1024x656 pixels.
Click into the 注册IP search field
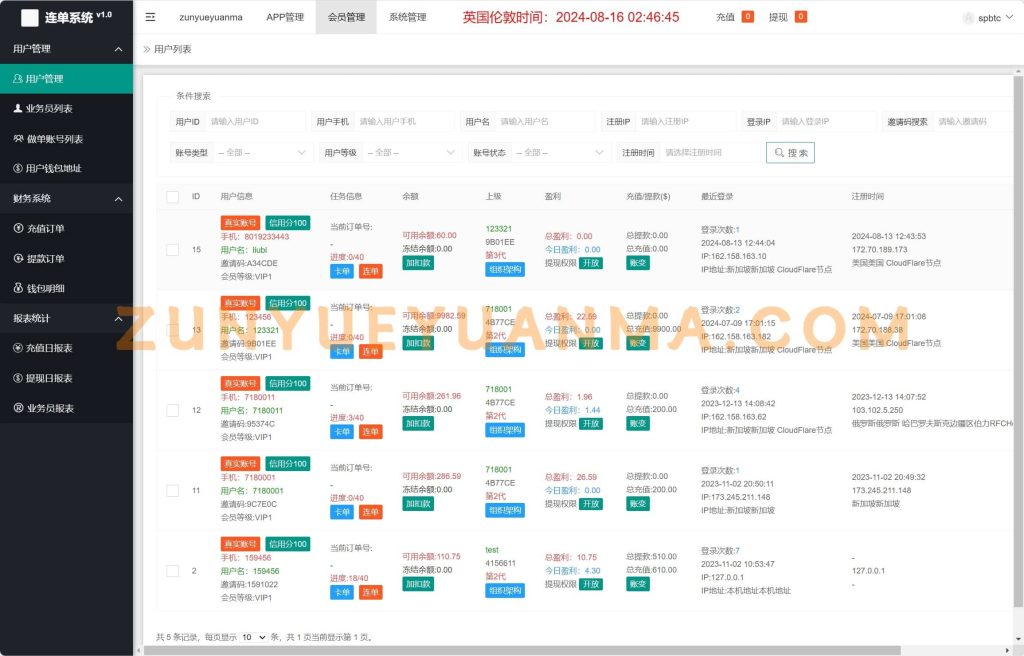pyautogui.click(x=686, y=122)
